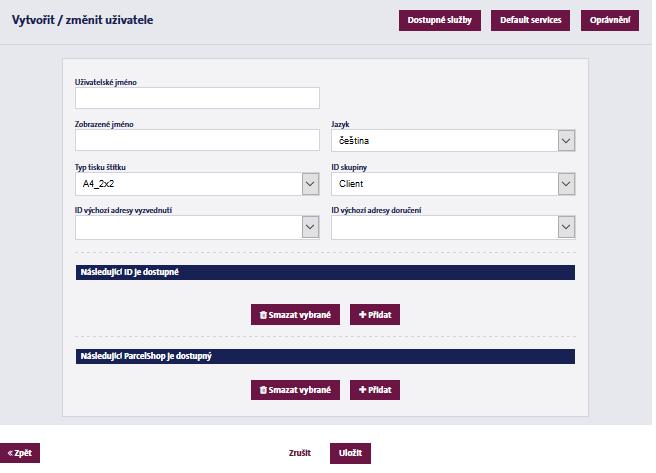The width and height of the screenshot is (656, 473).
Task: Click the Default services button
Action: (530, 20)
